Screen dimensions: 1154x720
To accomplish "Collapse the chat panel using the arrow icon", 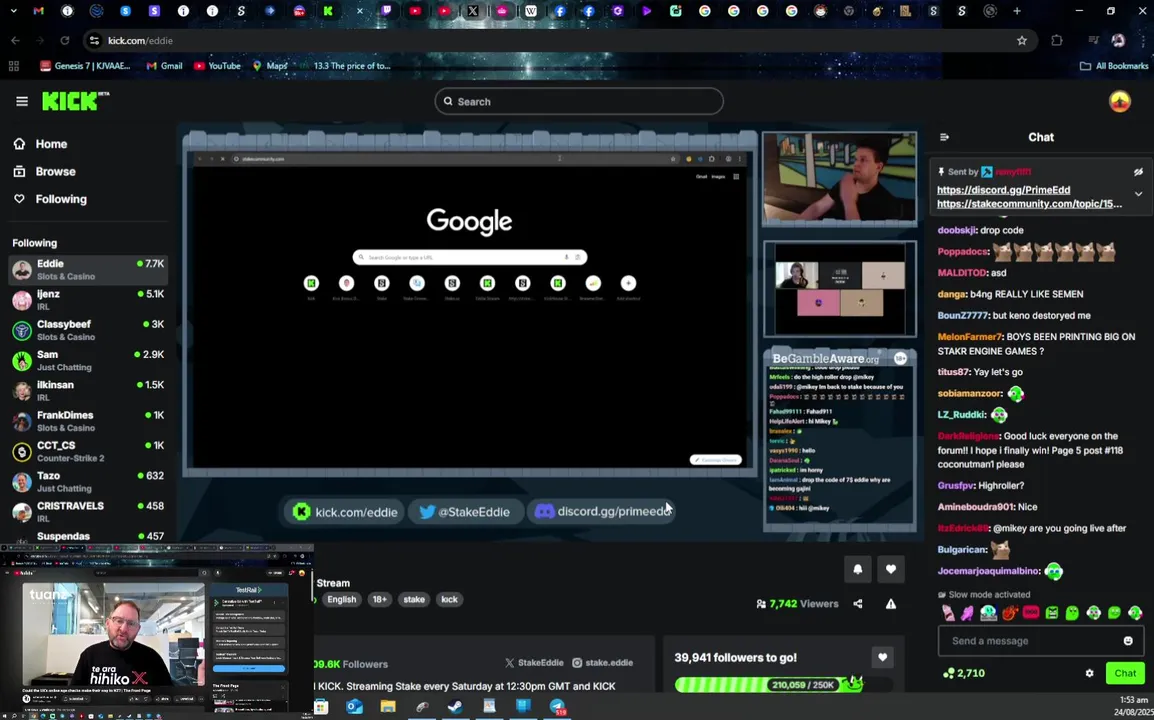I will 944,137.
